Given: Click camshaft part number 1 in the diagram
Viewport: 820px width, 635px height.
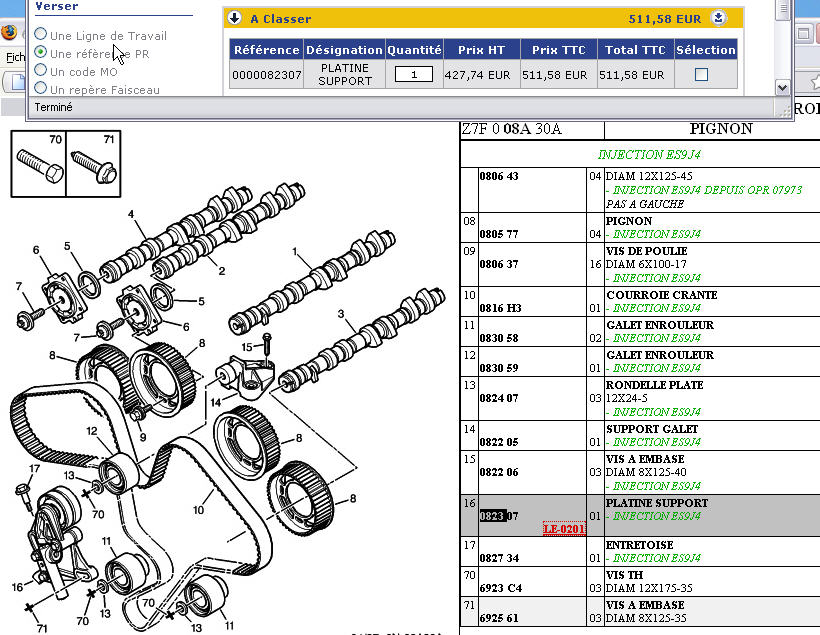Looking at the screenshot, I should point(295,250).
